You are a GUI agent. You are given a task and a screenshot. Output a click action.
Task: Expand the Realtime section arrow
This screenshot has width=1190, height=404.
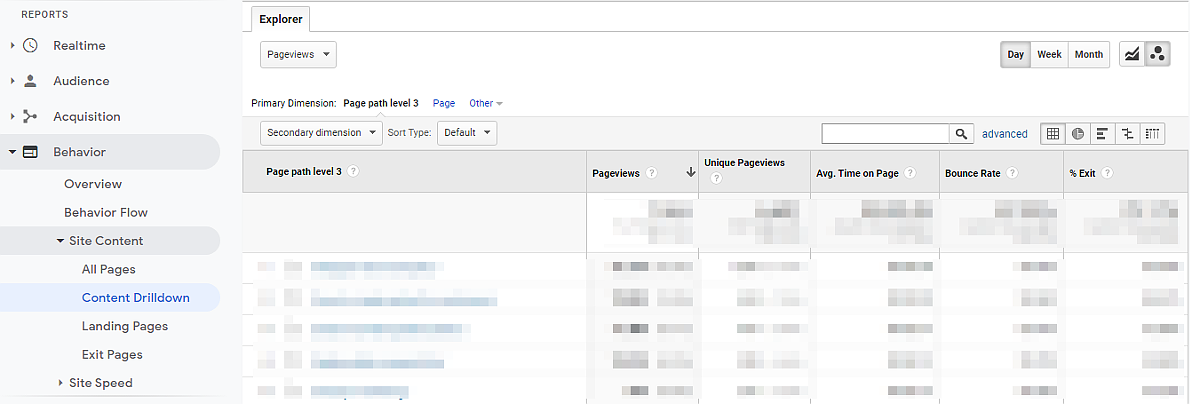12,46
